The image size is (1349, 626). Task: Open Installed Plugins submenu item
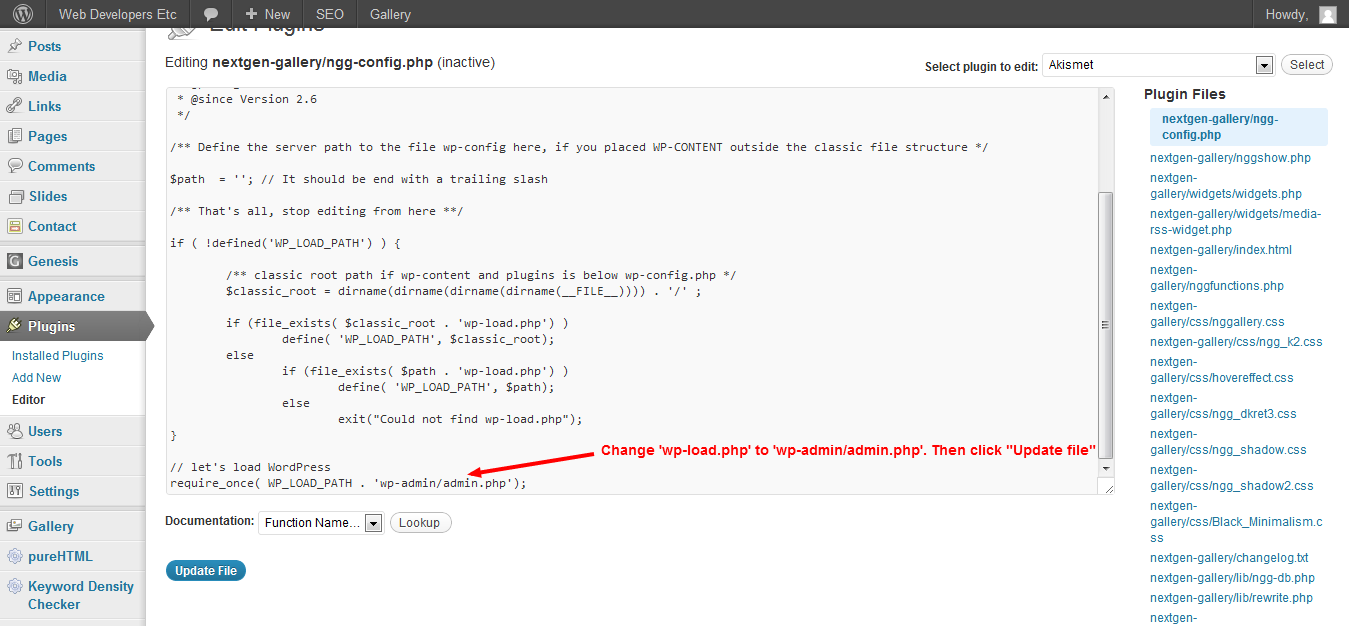[x=58, y=356]
